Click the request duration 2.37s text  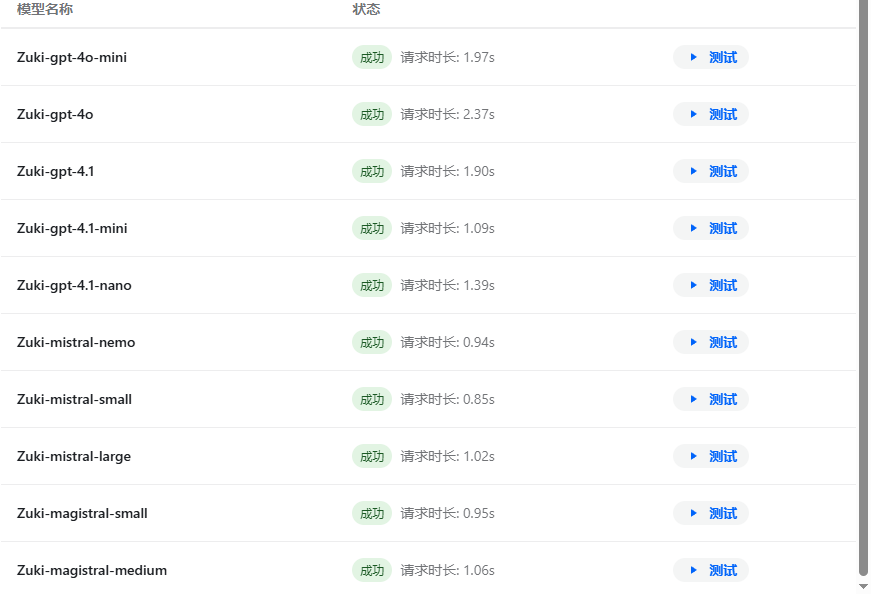click(x=447, y=115)
